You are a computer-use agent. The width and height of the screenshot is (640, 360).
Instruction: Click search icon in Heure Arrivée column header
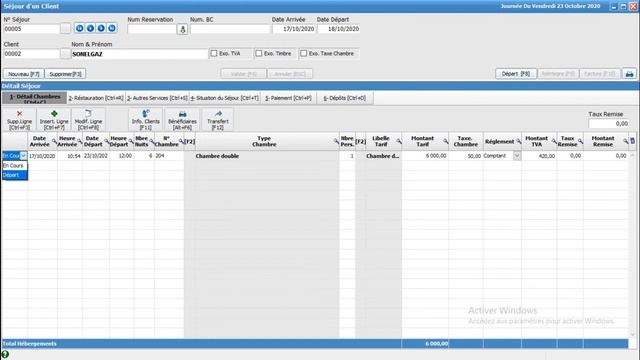[80, 141]
